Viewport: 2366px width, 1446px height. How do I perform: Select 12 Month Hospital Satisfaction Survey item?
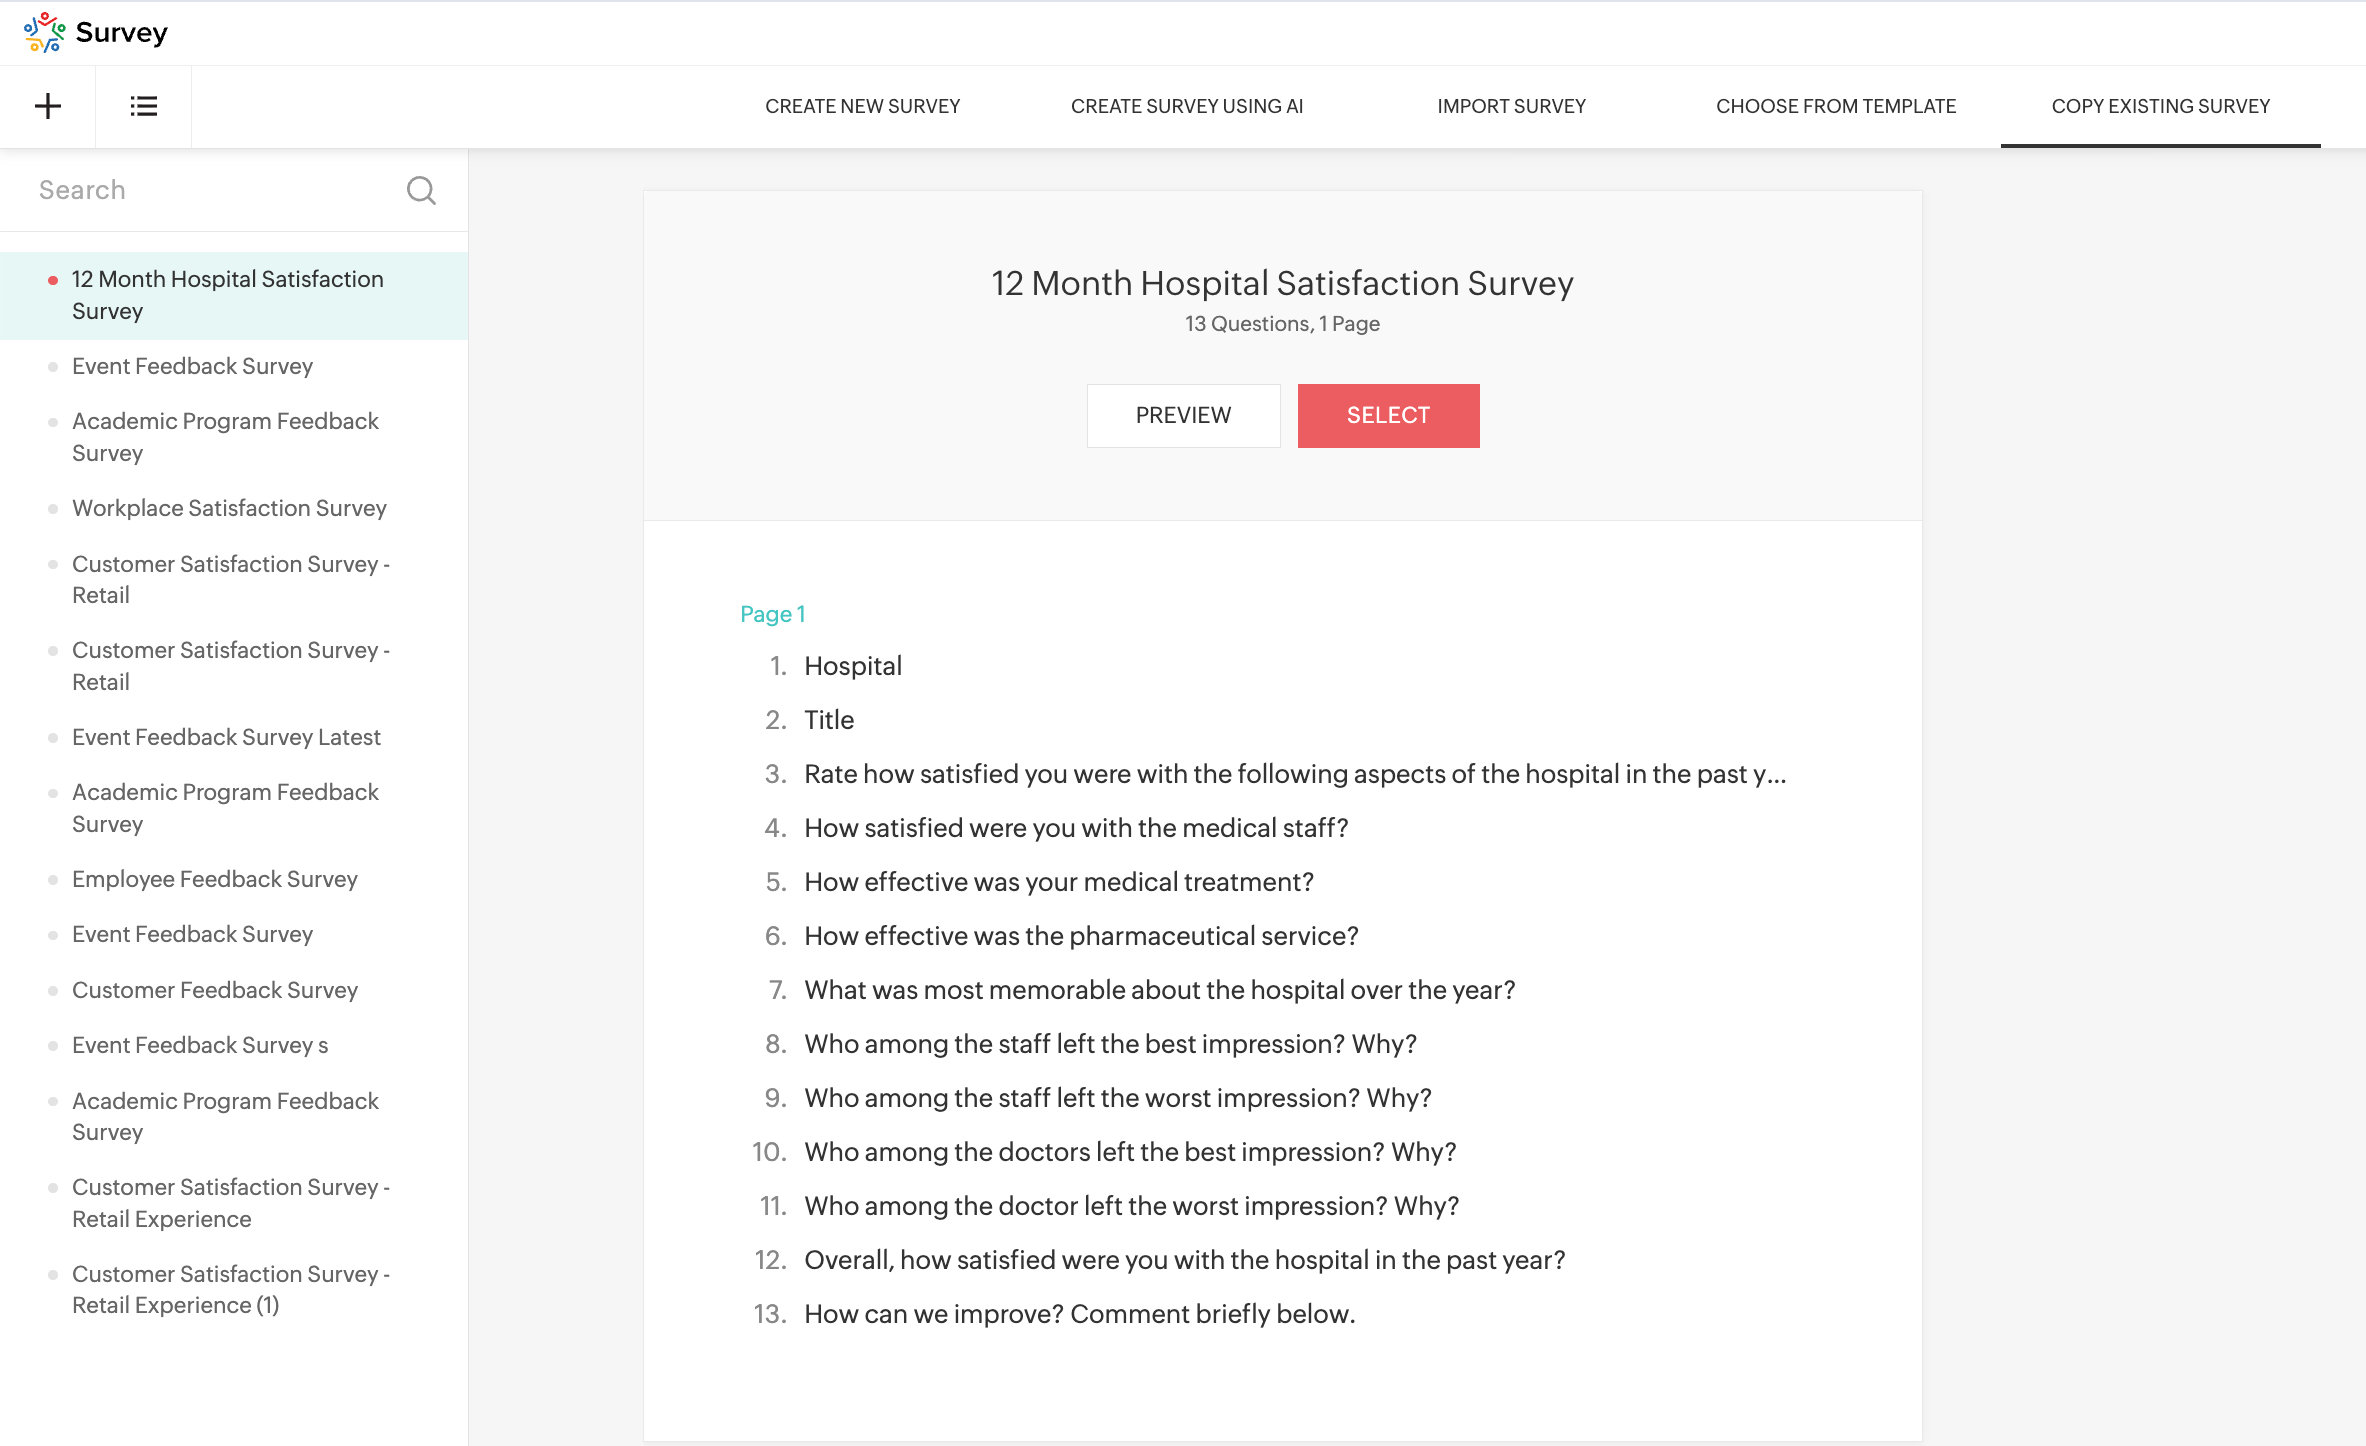pos(233,295)
